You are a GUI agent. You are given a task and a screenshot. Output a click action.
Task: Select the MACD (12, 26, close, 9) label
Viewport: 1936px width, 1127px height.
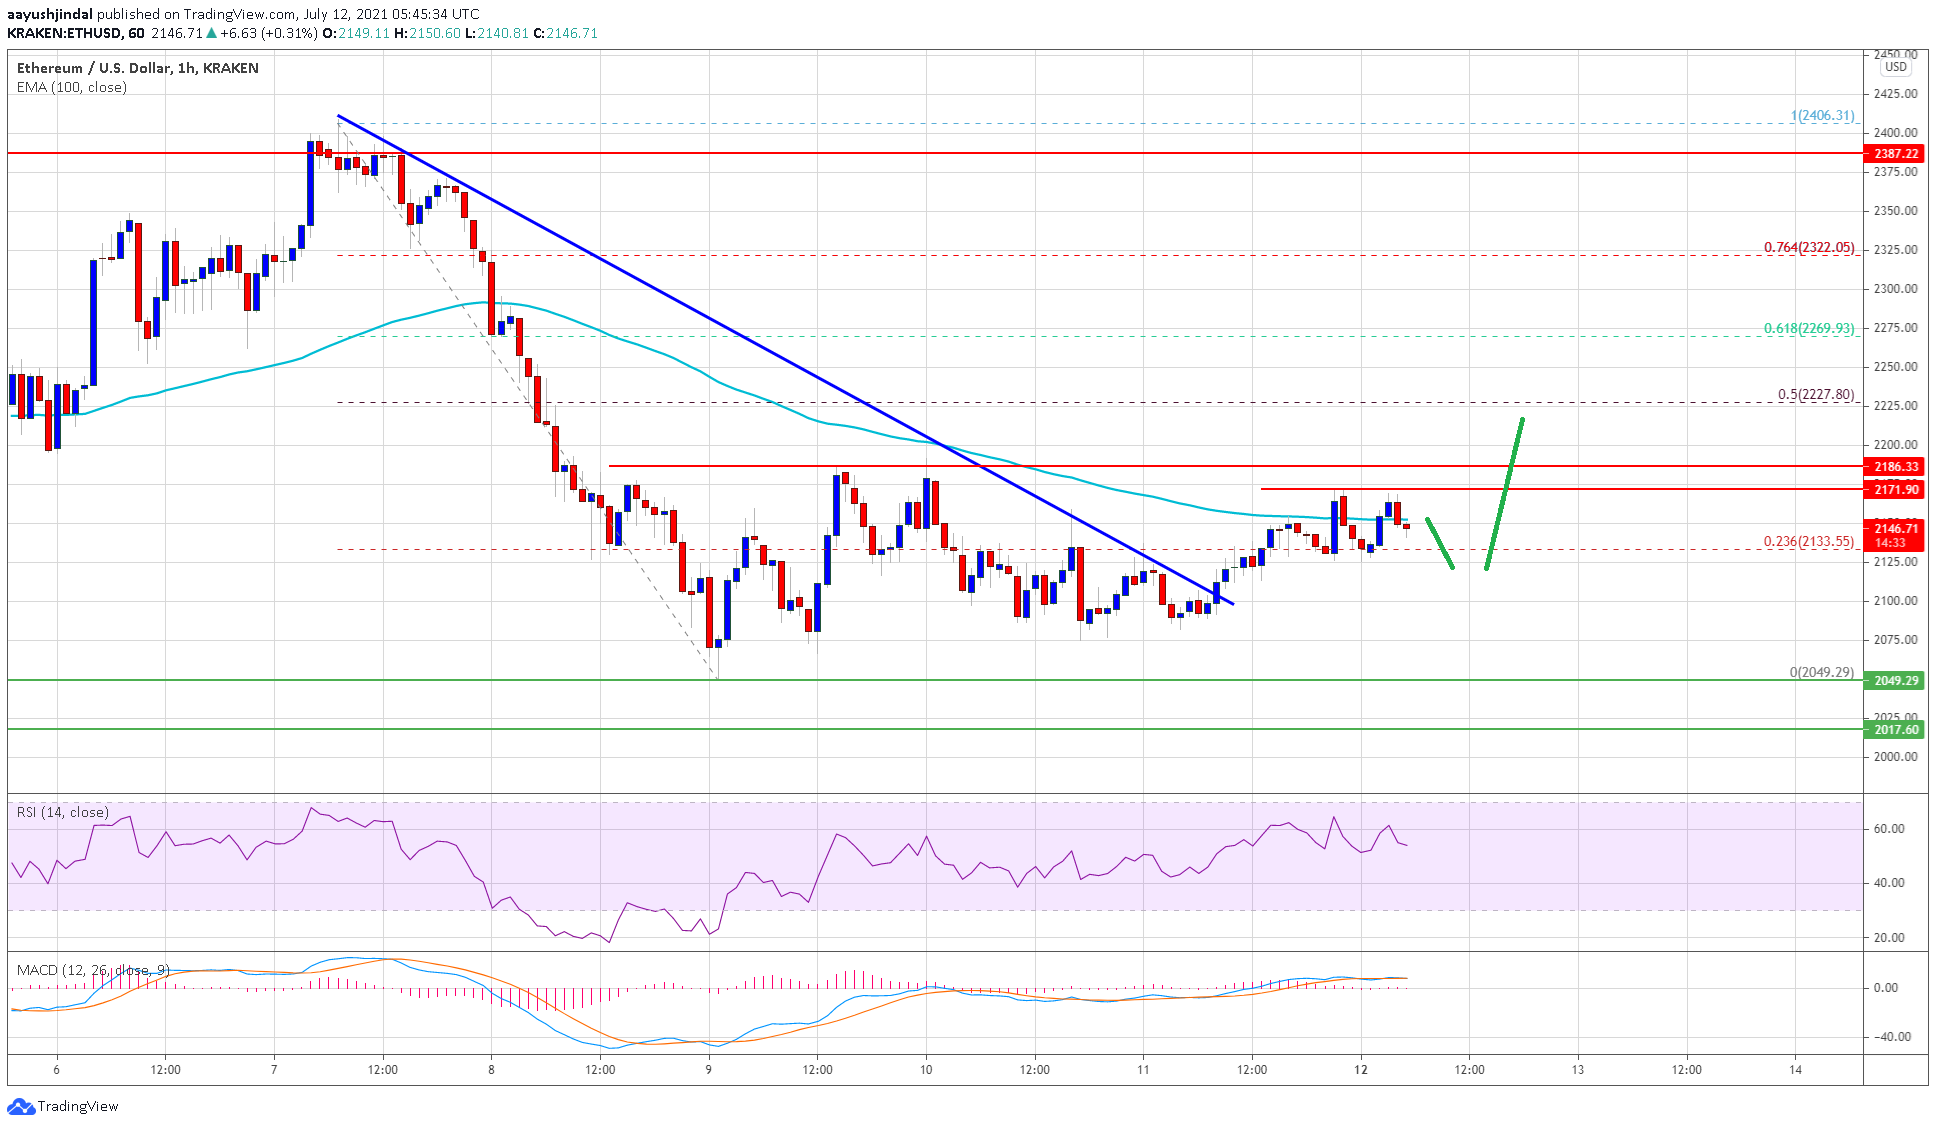(93, 969)
